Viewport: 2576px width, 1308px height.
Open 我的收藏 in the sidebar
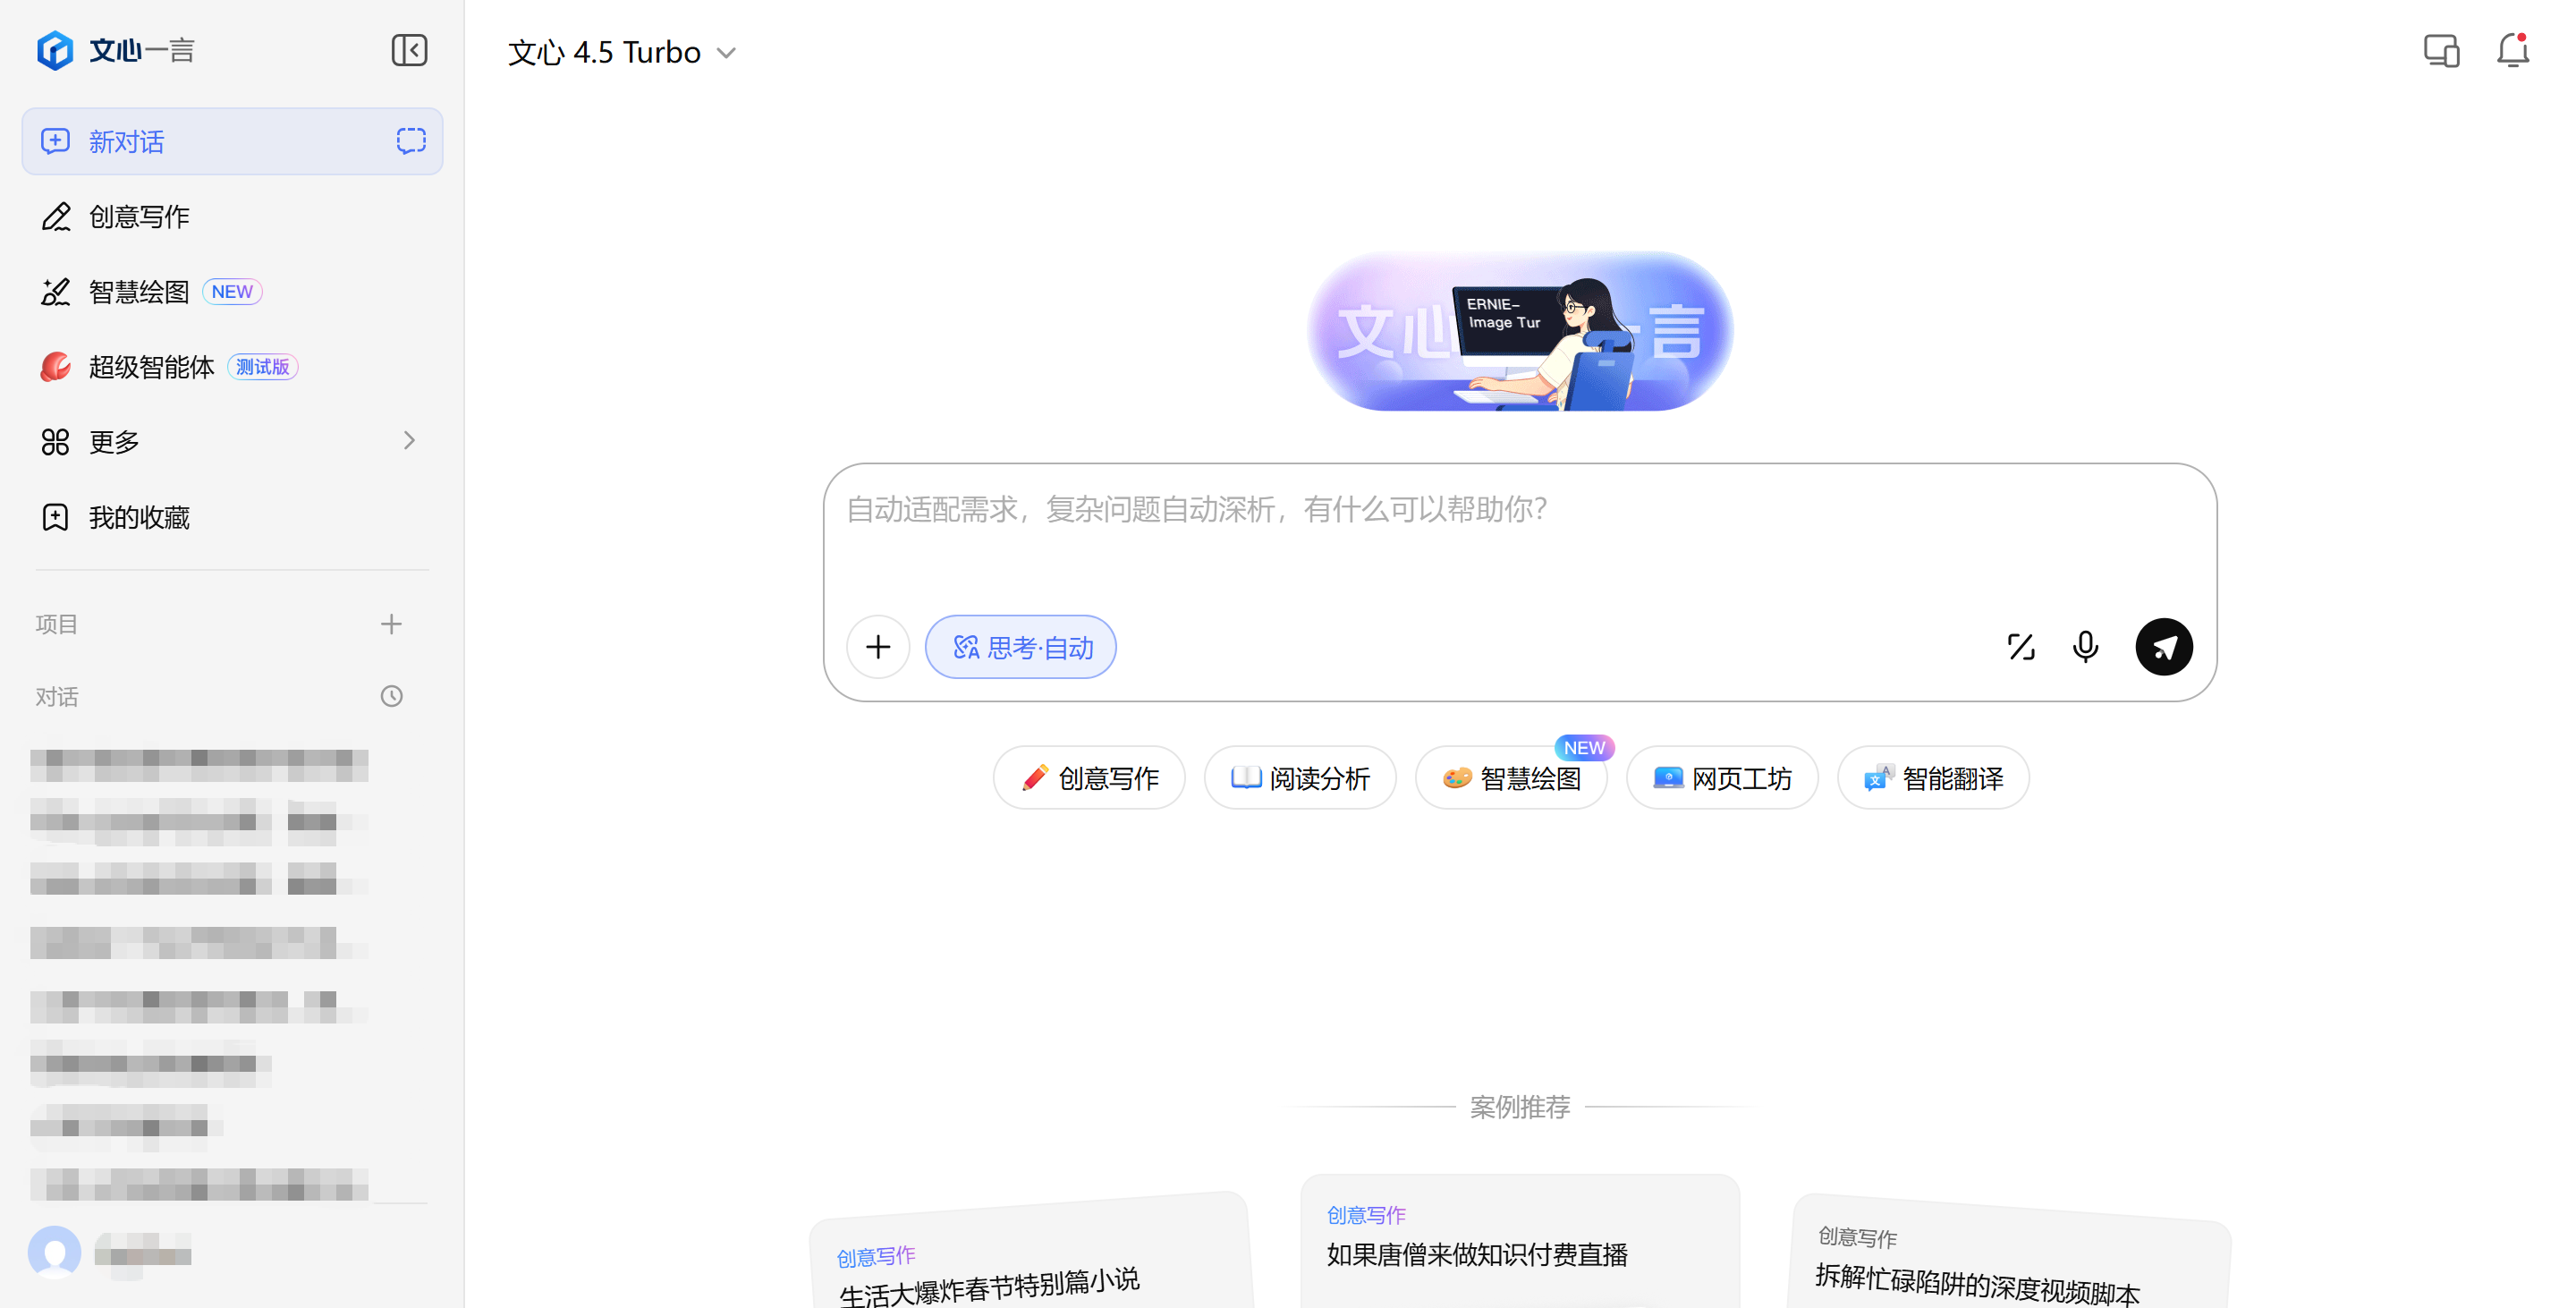click(x=232, y=517)
